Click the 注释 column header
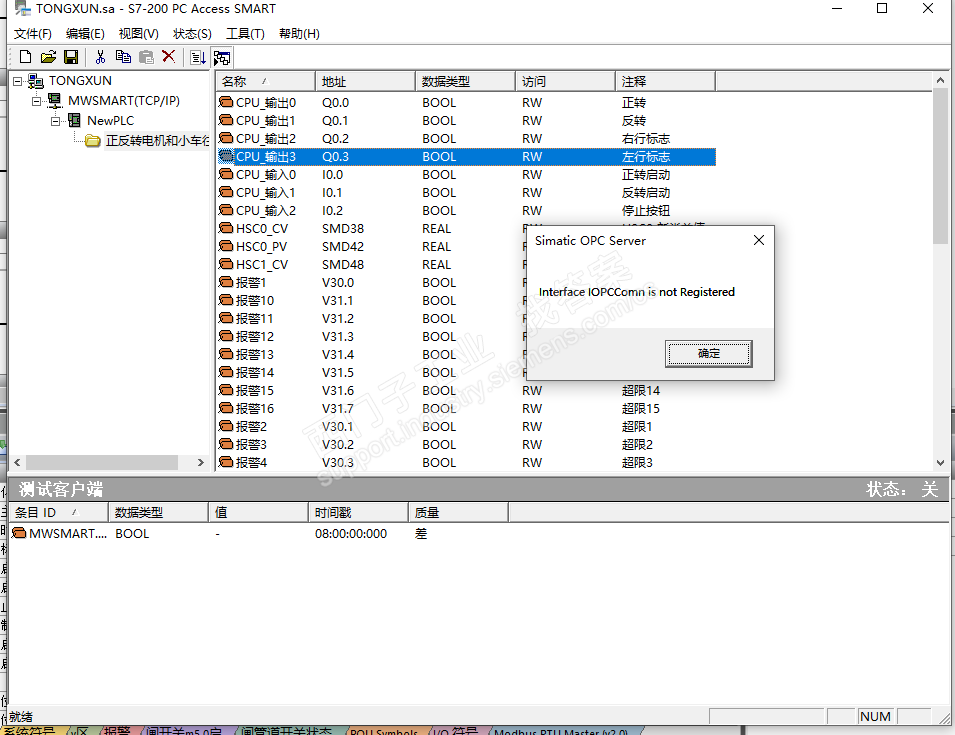The width and height of the screenshot is (955, 735). (x=666, y=81)
